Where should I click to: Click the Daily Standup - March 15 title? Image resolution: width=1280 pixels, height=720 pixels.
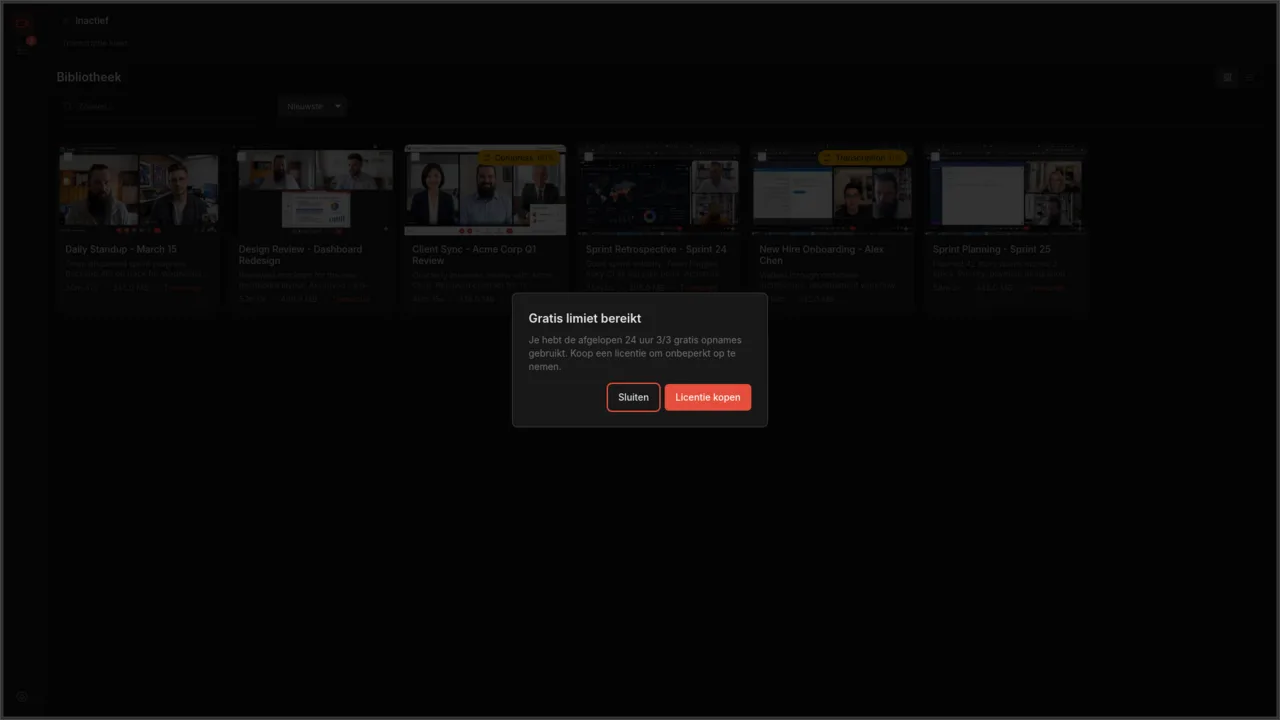[121, 249]
